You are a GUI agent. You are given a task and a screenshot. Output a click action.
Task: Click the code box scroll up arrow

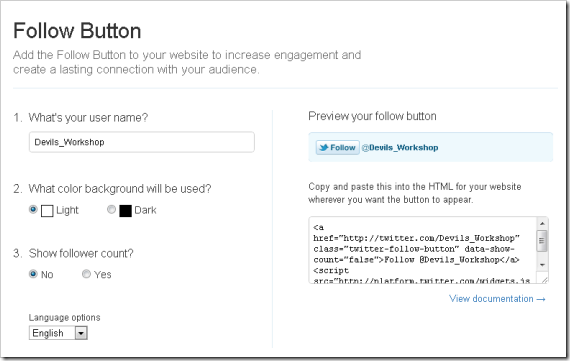(x=542, y=223)
